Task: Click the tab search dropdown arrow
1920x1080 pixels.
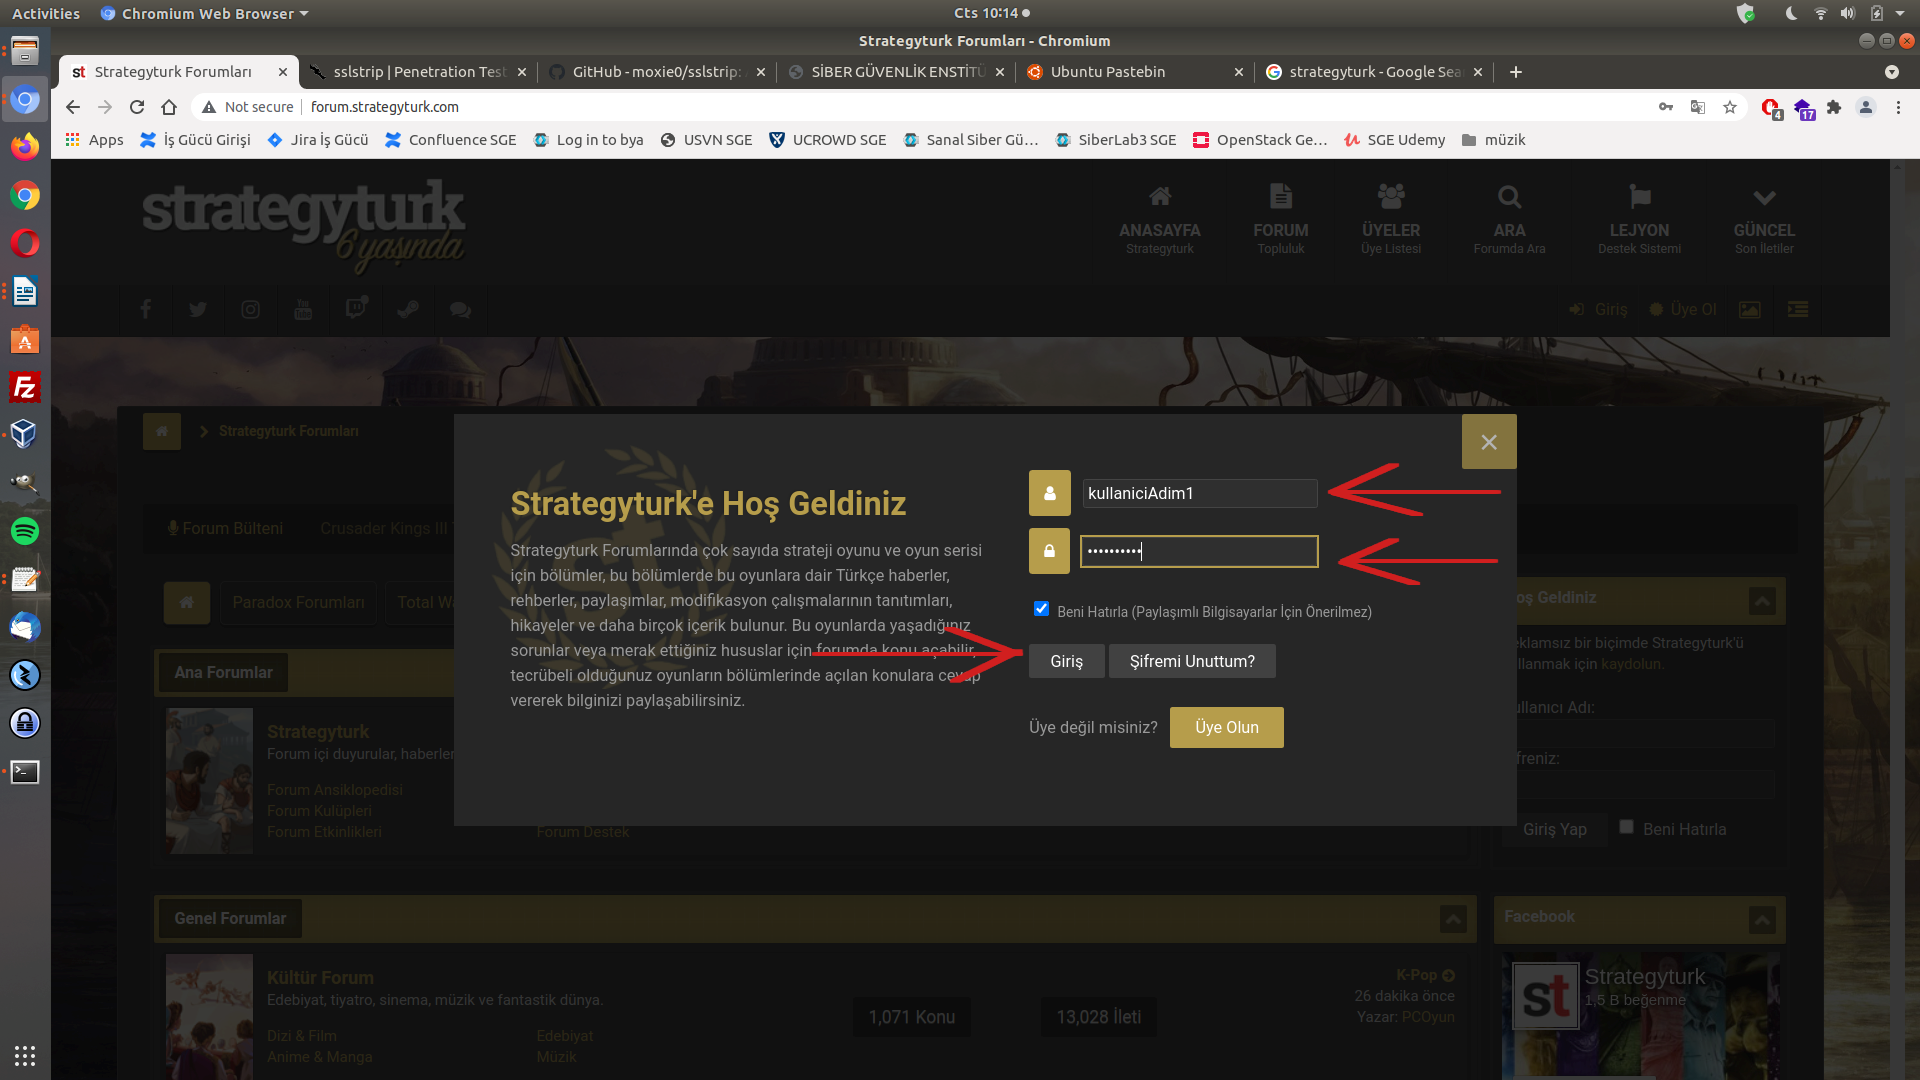Action: (x=1891, y=72)
